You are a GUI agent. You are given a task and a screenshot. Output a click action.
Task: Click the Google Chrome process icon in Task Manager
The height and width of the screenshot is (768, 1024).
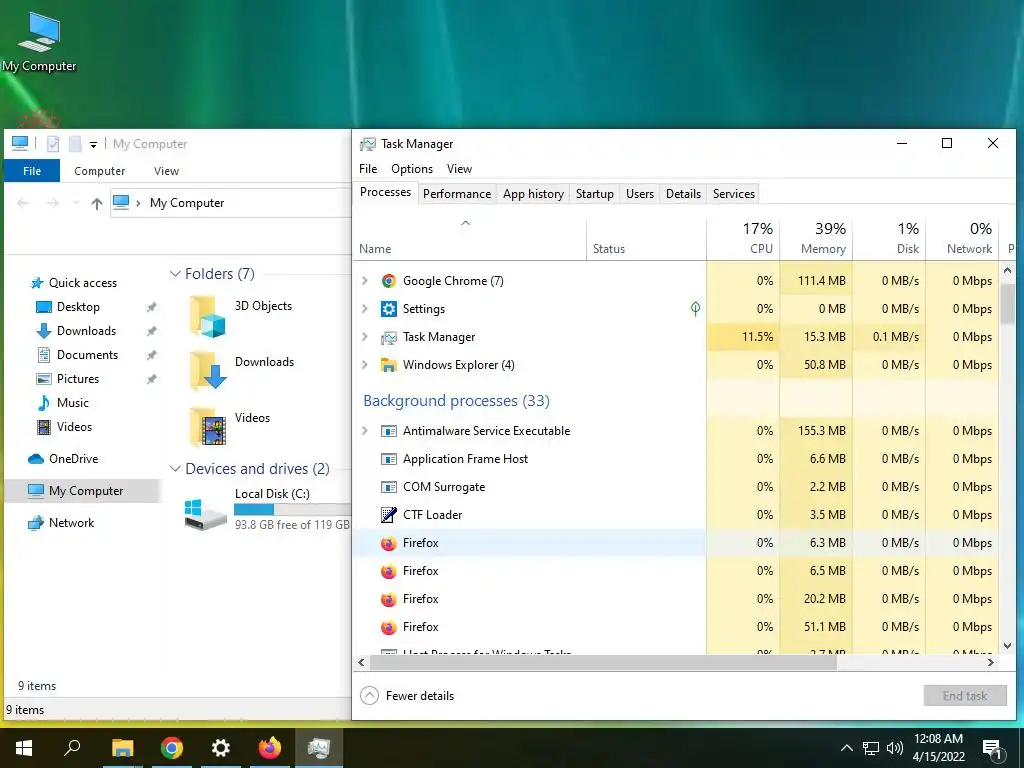[x=389, y=281]
